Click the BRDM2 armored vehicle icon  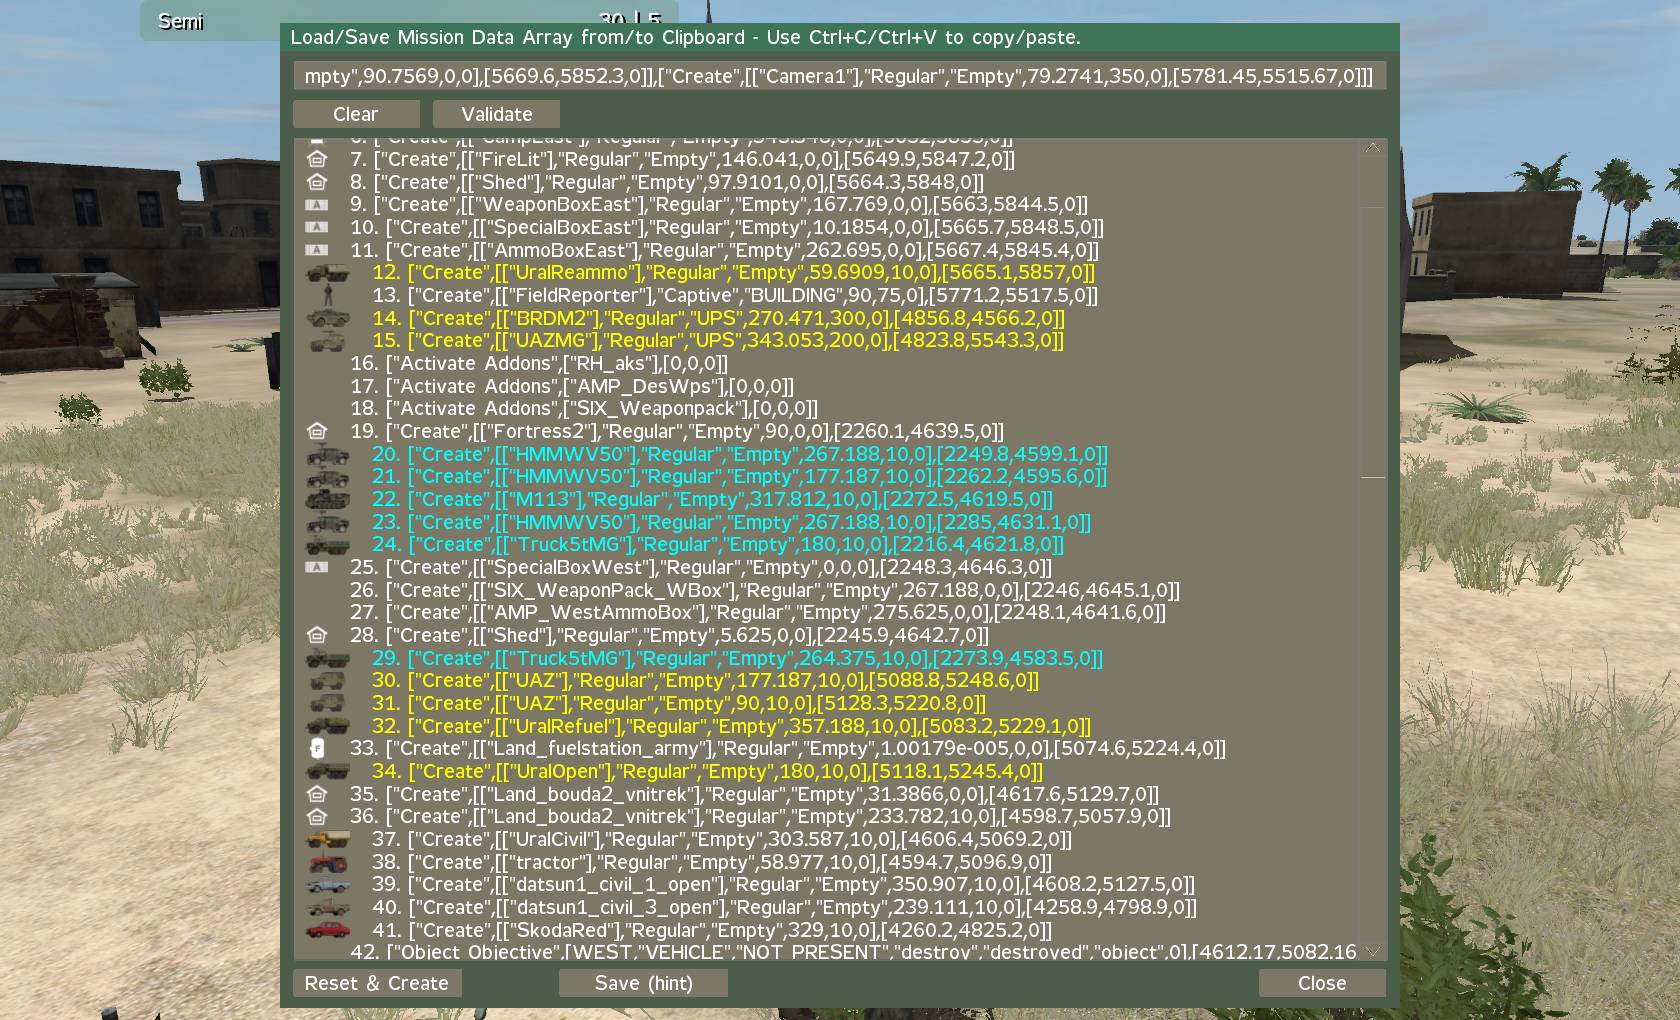(x=327, y=318)
